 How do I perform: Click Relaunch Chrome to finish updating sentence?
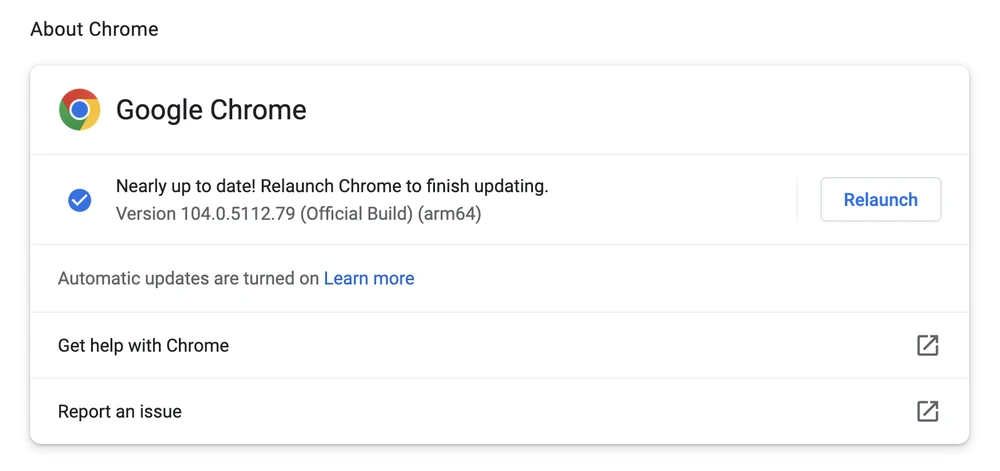404,186
